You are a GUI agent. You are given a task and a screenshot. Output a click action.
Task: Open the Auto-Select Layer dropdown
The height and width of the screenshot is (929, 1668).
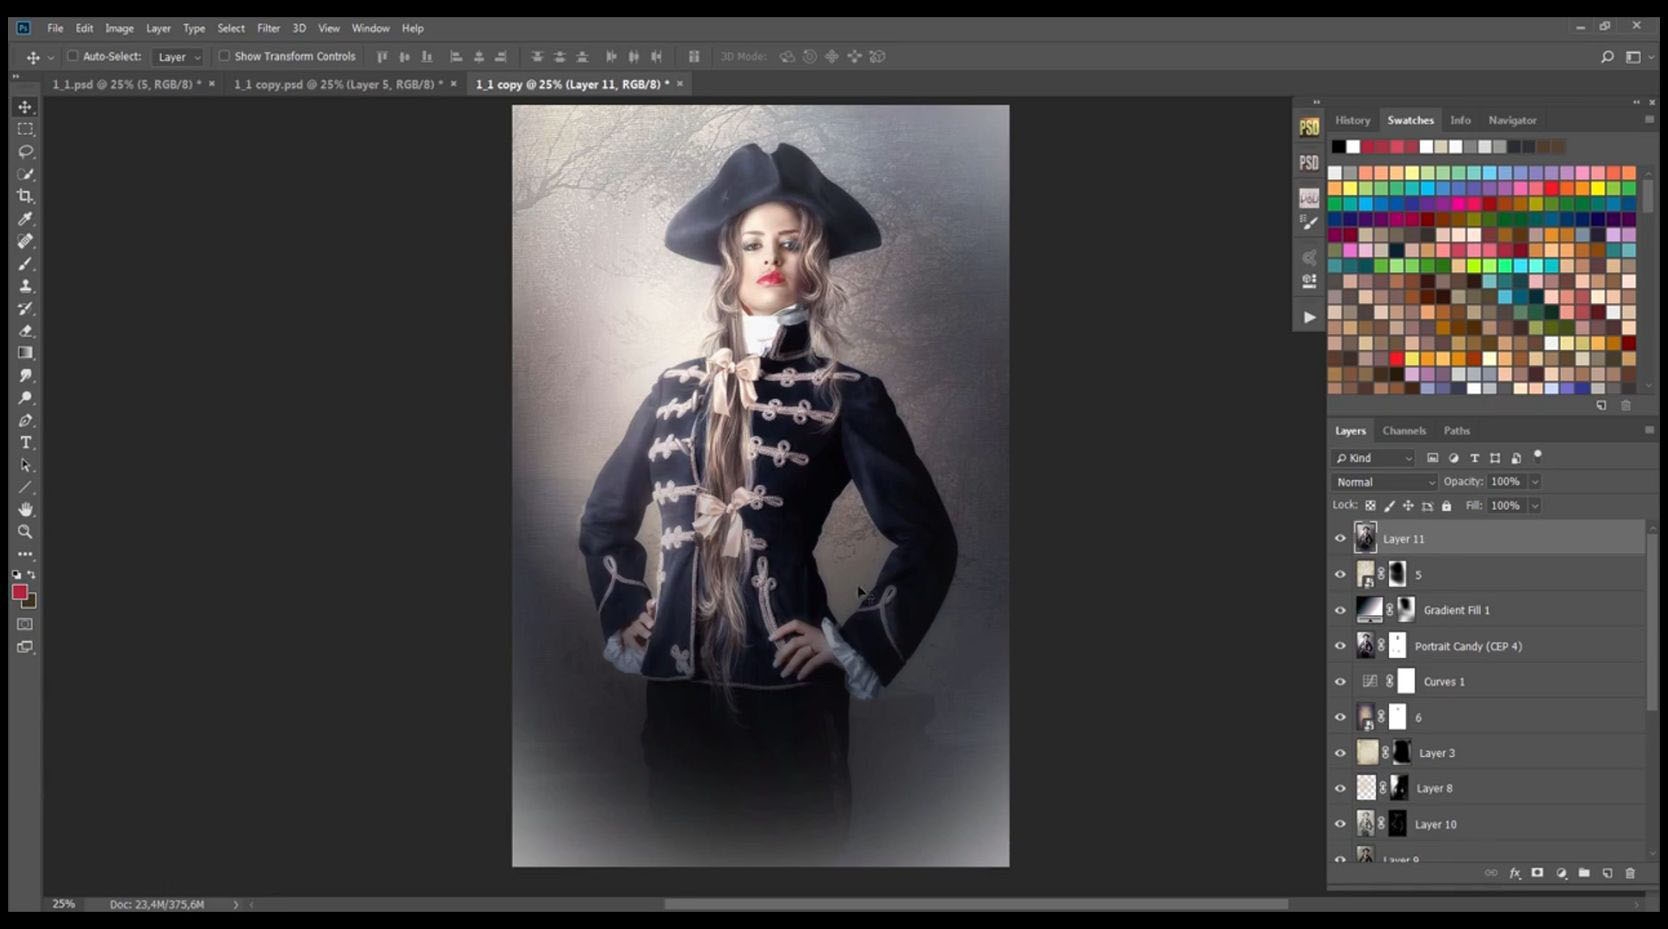[179, 57]
